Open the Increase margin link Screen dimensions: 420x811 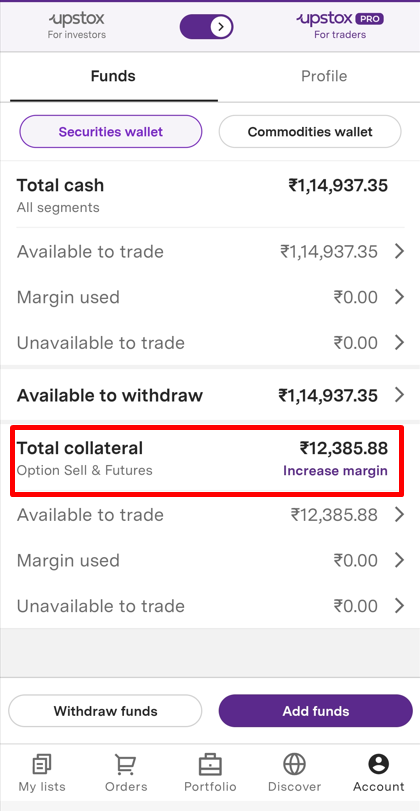pyautogui.click(x=335, y=471)
